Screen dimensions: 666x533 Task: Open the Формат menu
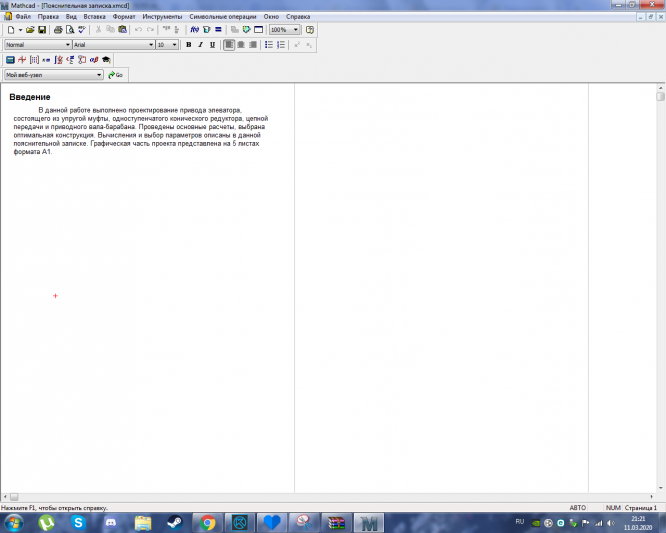(x=124, y=17)
